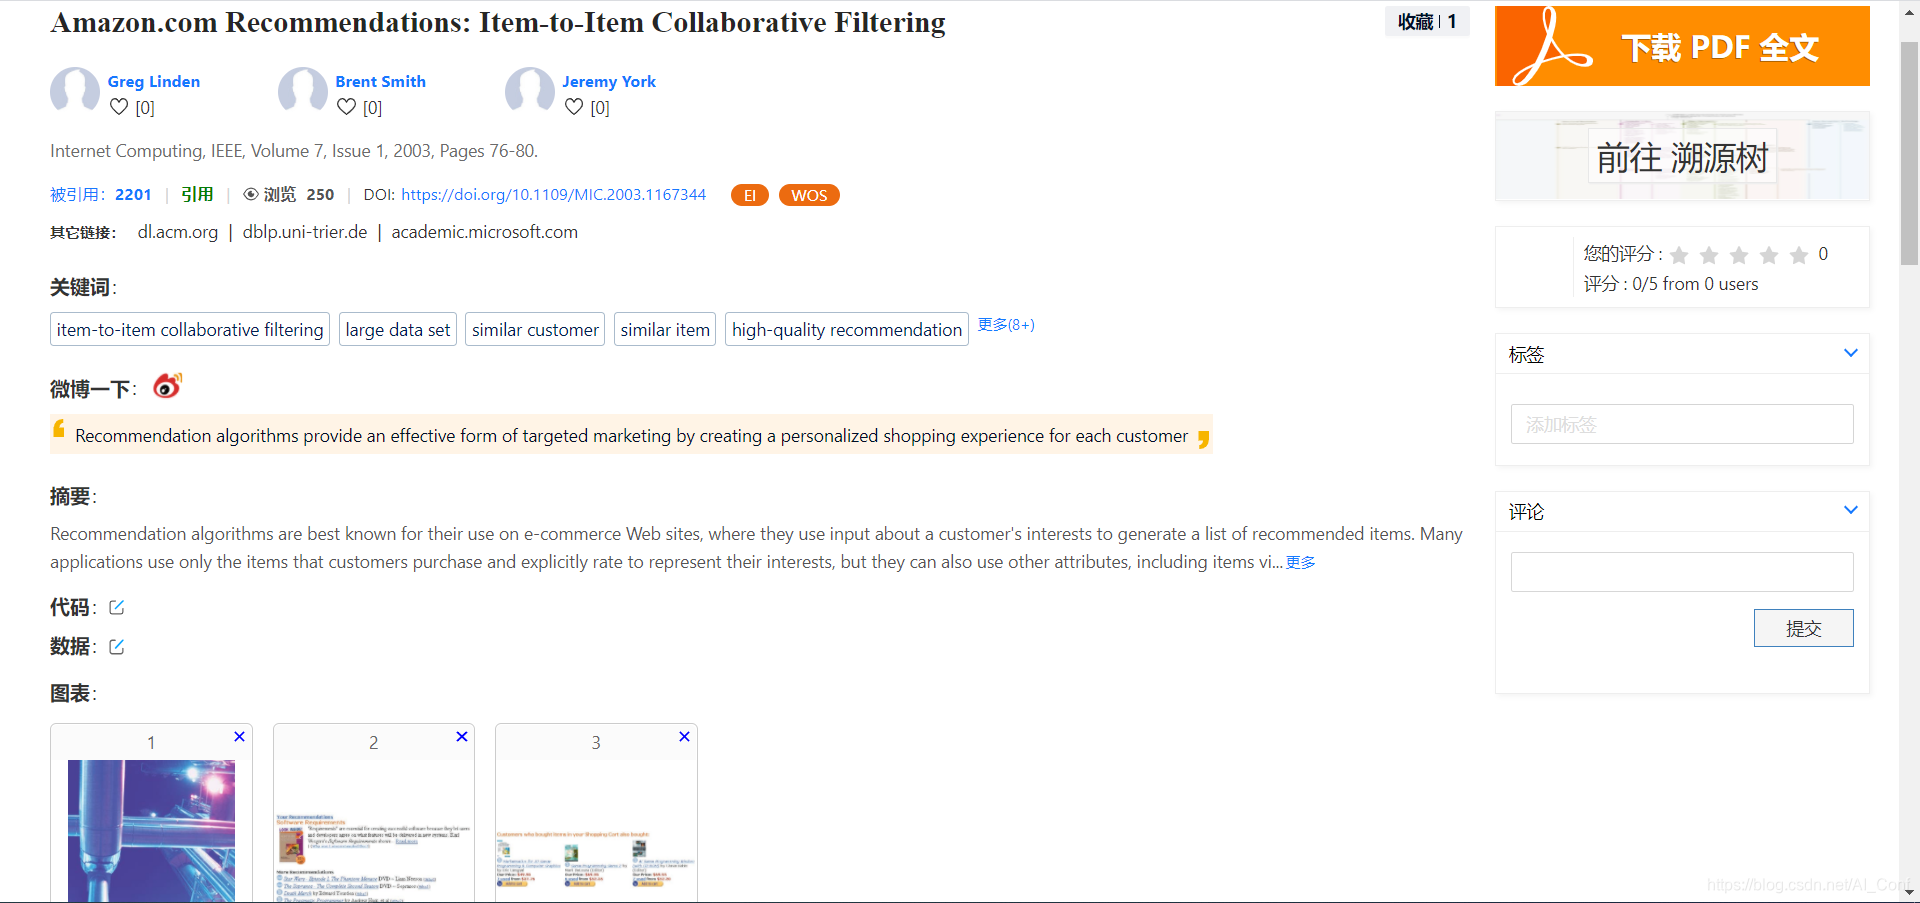This screenshot has width=1920, height=903.
Task: Like Brent Smith with heart icon
Action: click(x=346, y=107)
